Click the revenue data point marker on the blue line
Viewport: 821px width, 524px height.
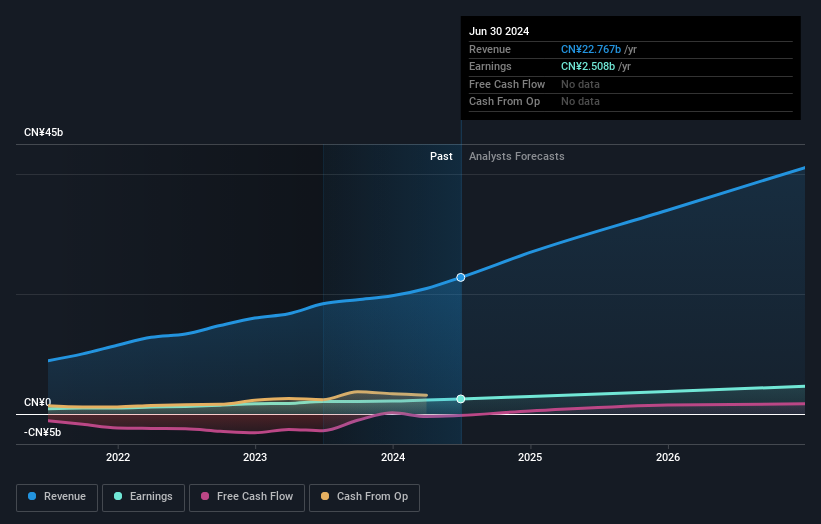pyautogui.click(x=460, y=277)
